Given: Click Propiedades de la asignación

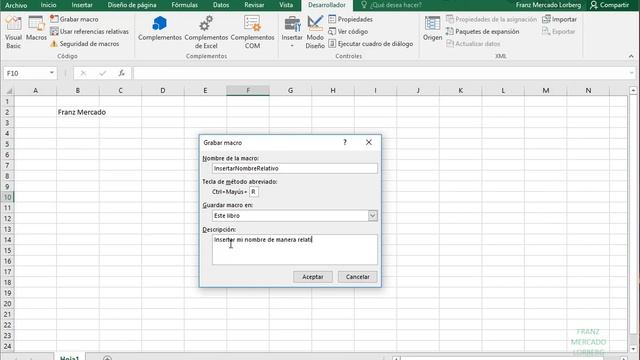Looking at the screenshot, I should point(491,19).
